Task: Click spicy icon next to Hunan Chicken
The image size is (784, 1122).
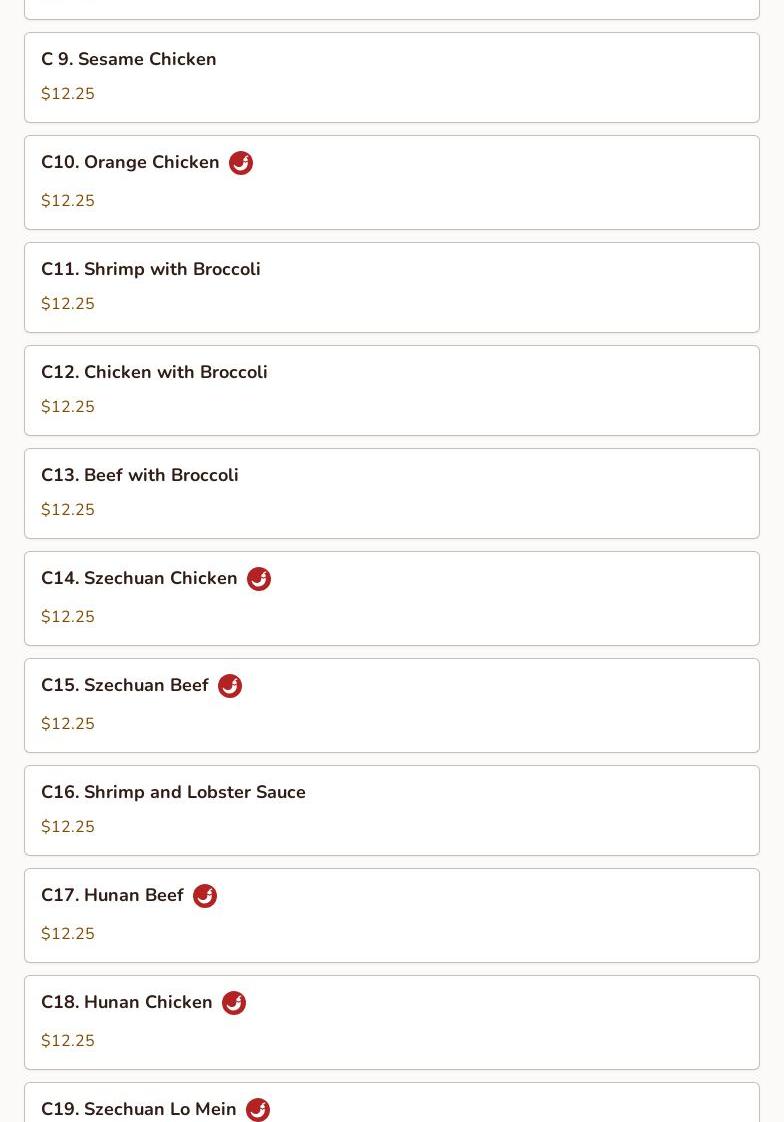Action: pos(234,1003)
